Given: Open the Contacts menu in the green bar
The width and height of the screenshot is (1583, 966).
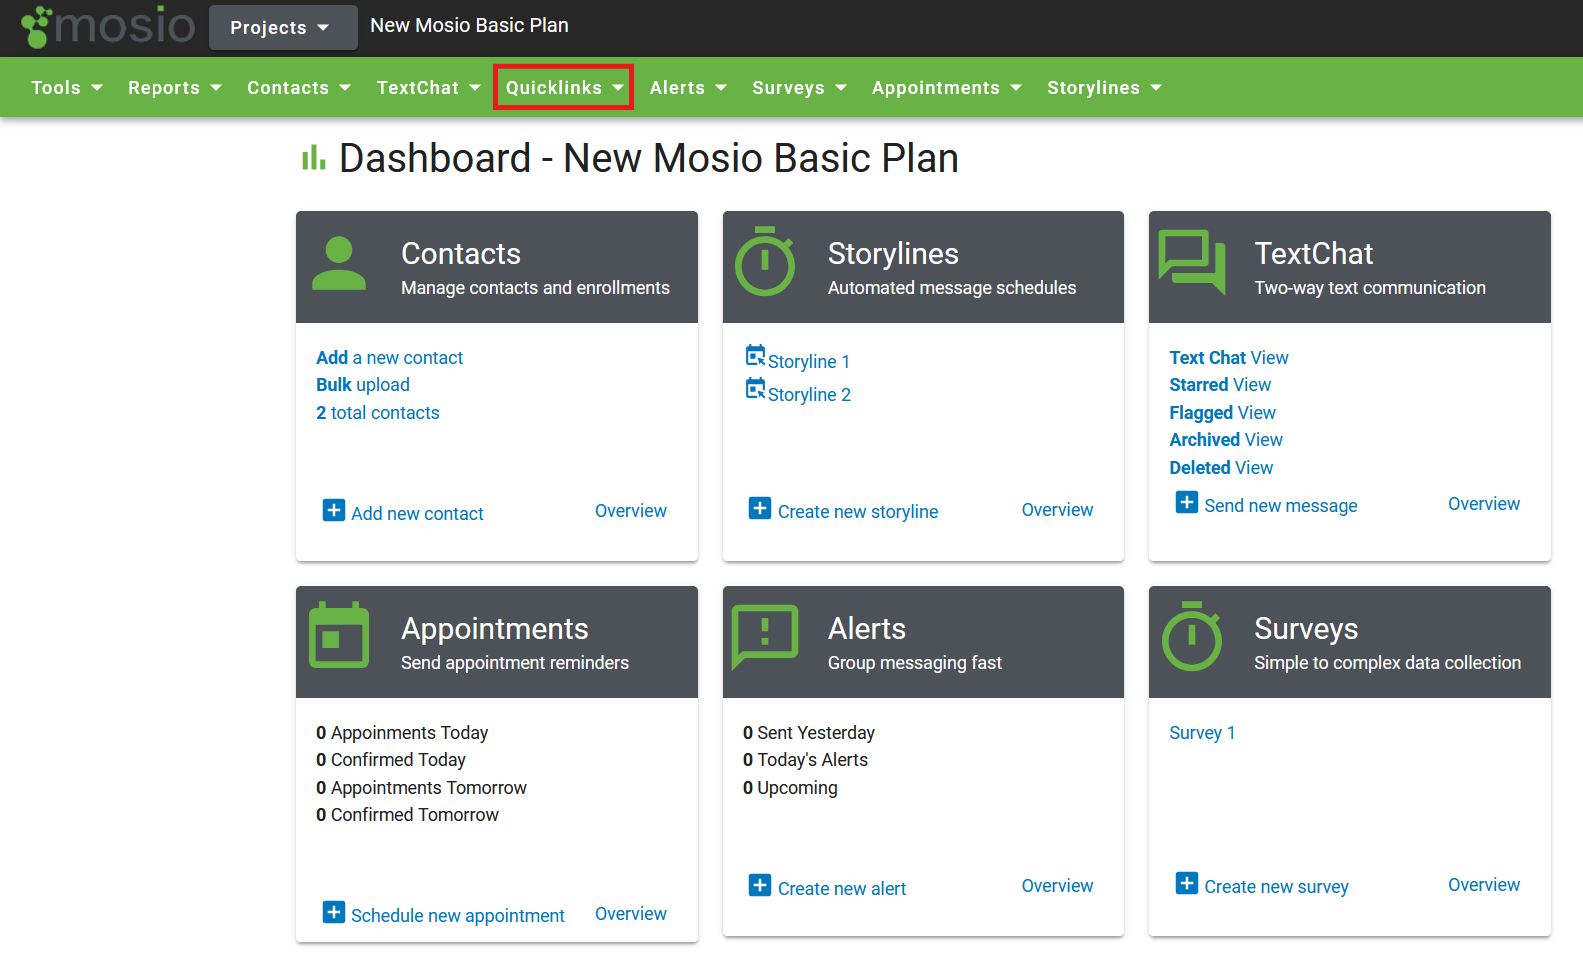Looking at the screenshot, I should [x=299, y=88].
